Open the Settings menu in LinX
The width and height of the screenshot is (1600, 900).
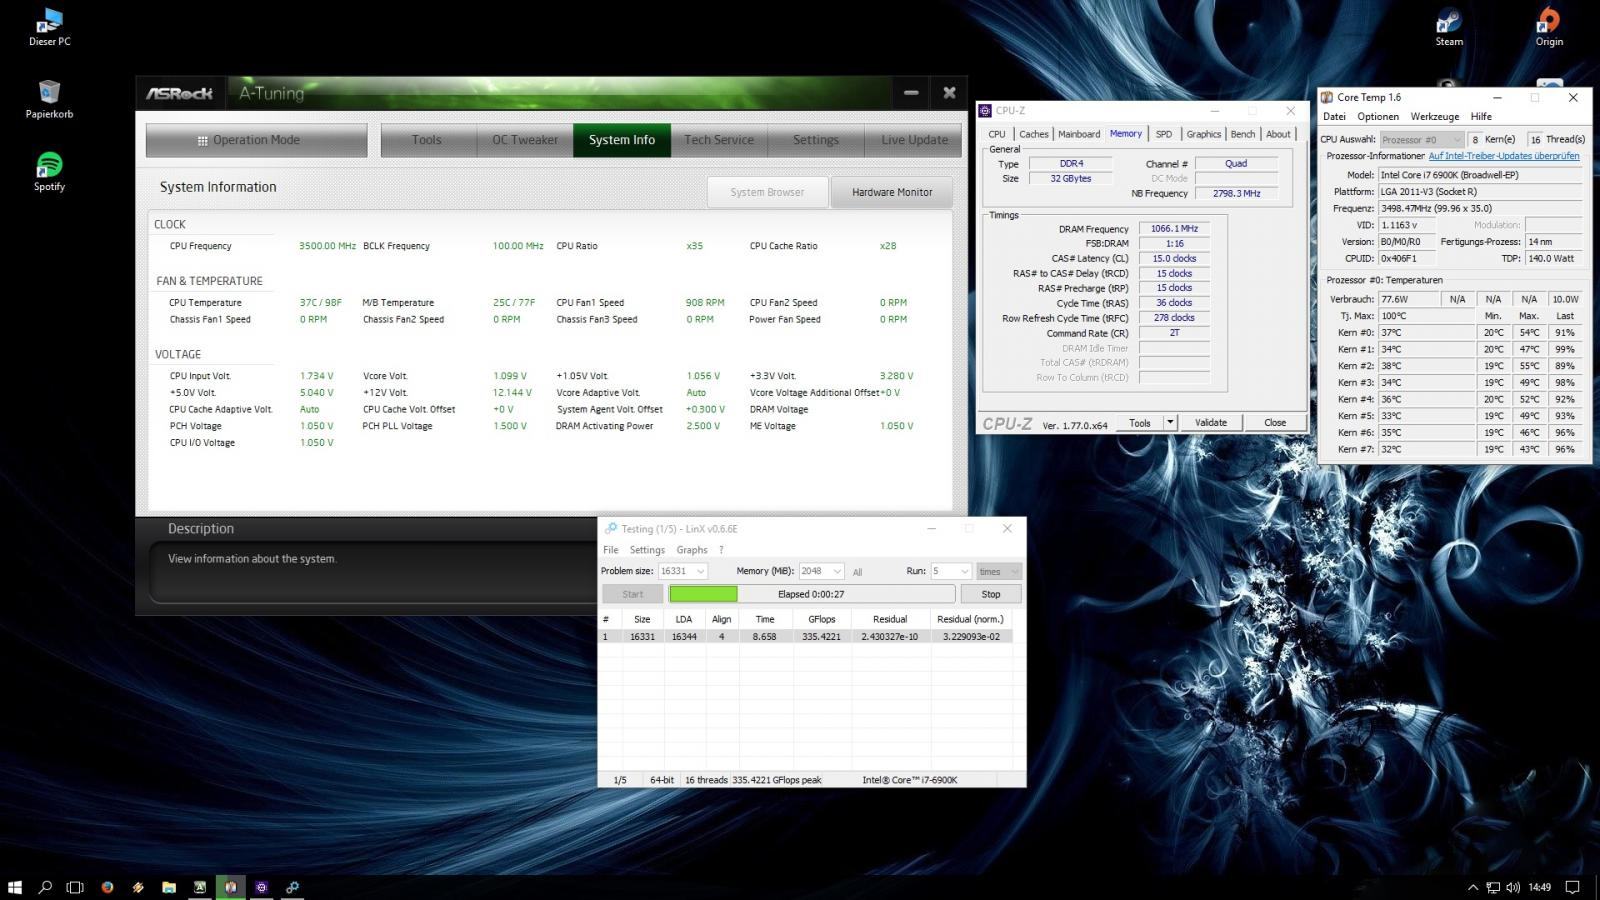point(647,550)
